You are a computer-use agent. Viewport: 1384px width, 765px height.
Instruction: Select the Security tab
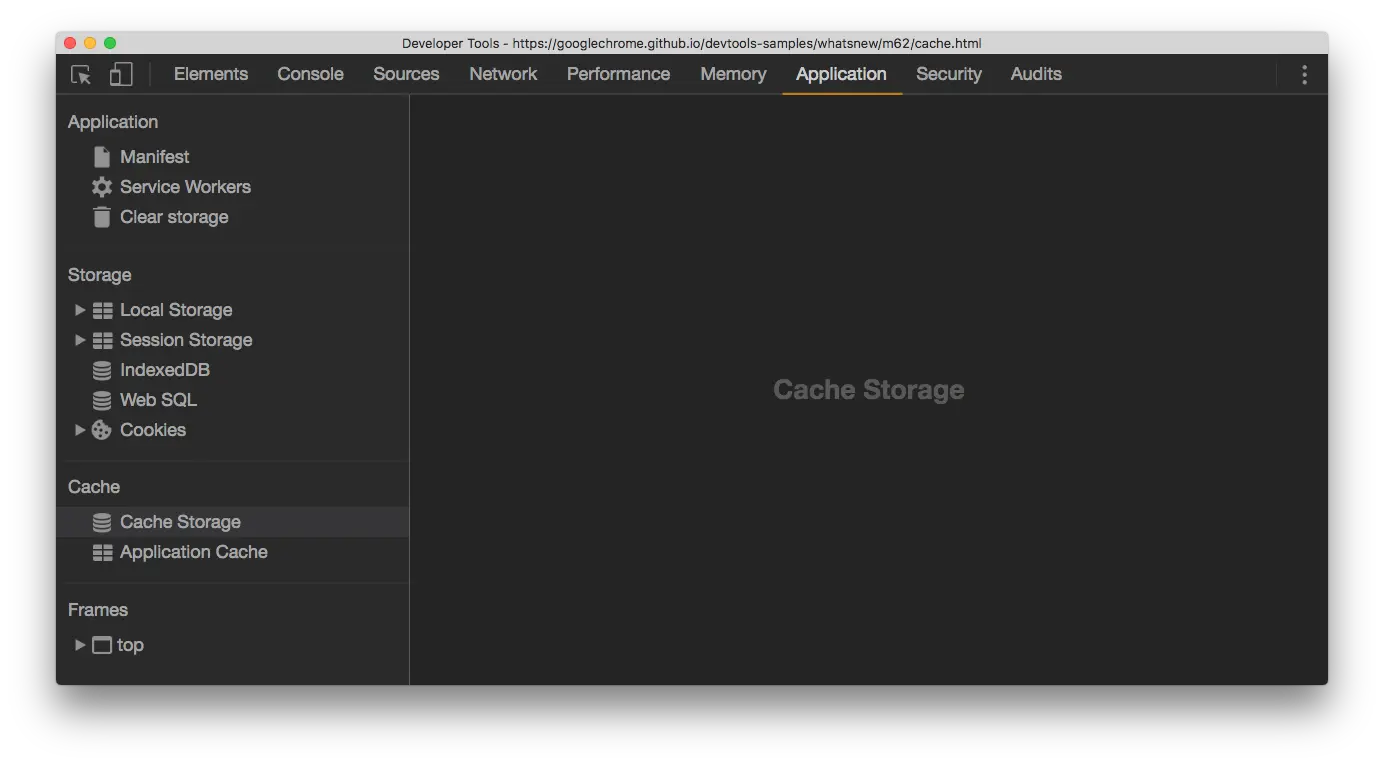pos(948,74)
